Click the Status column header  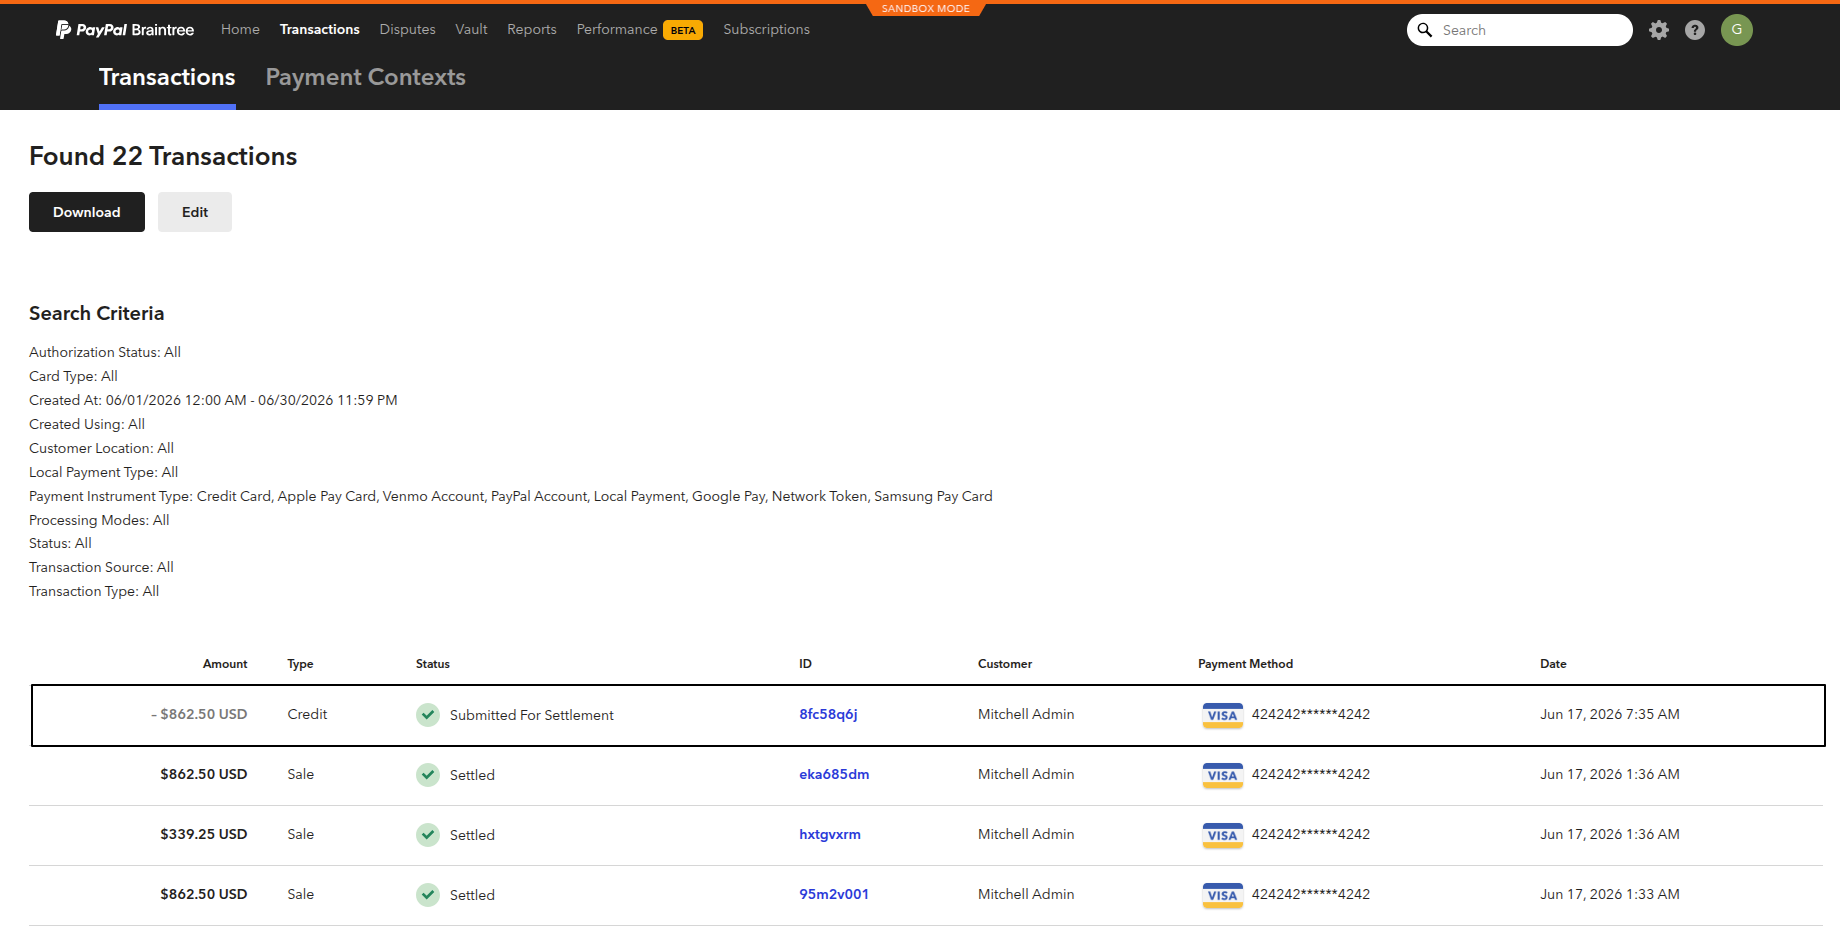(433, 664)
